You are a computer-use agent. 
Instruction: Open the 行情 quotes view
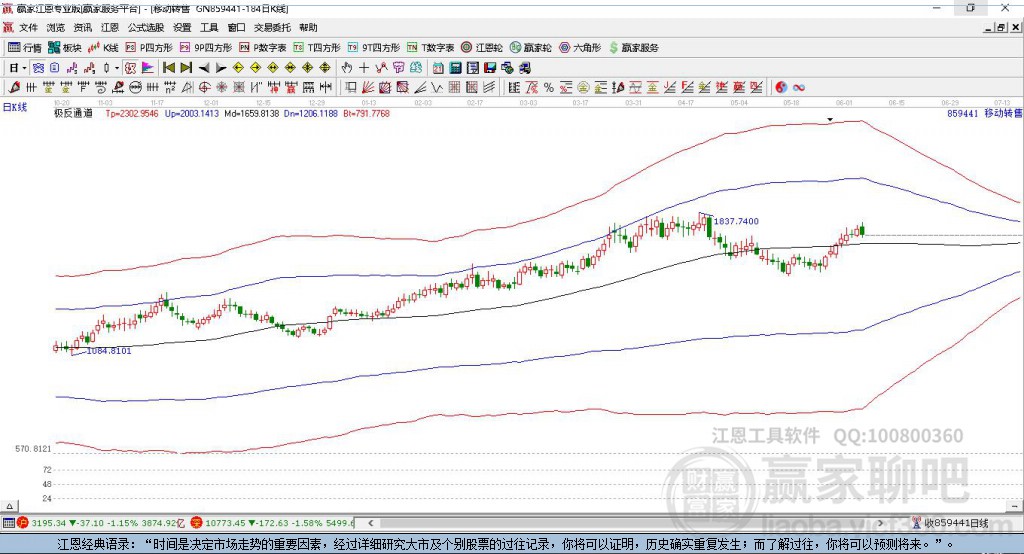(x=25, y=48)
